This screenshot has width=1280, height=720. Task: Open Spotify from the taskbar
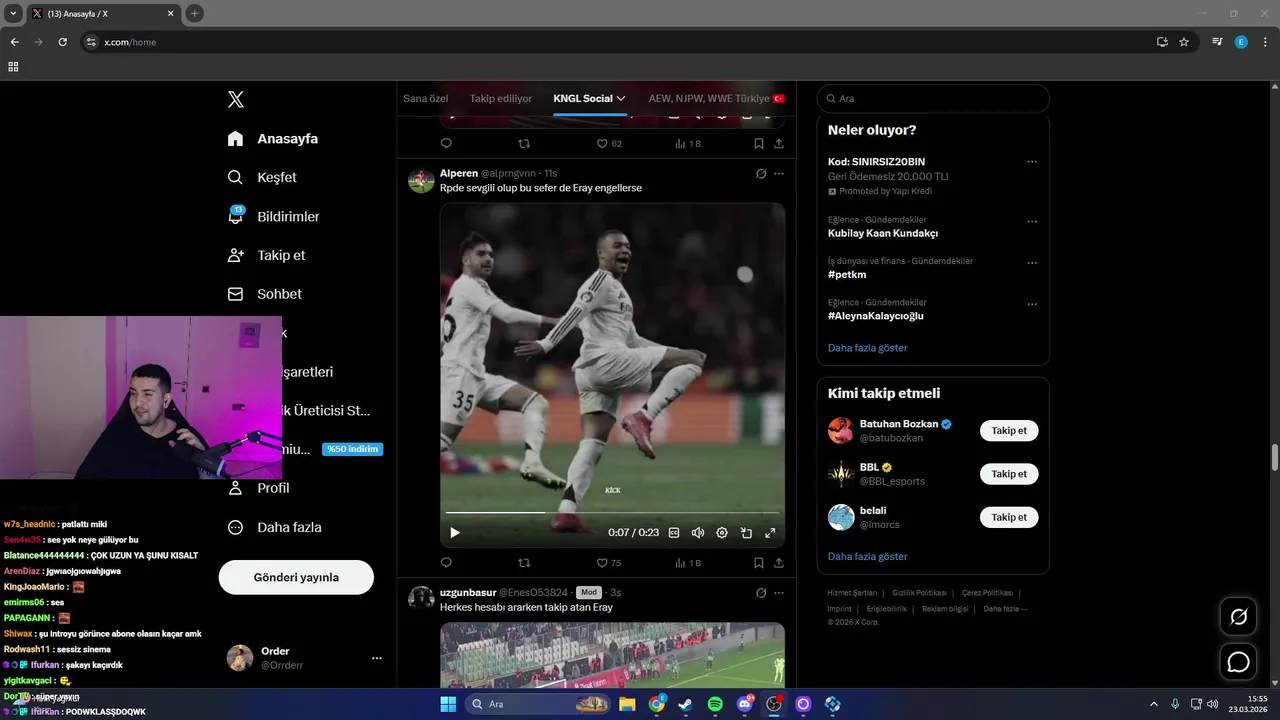(715, 704)
